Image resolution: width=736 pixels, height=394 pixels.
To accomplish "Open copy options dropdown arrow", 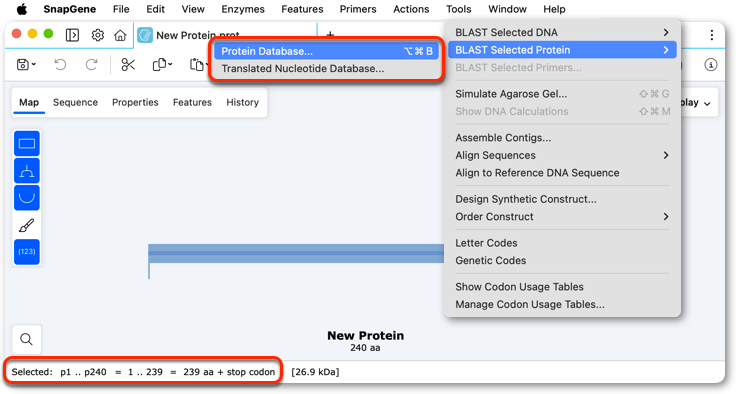I will [170, 64].
